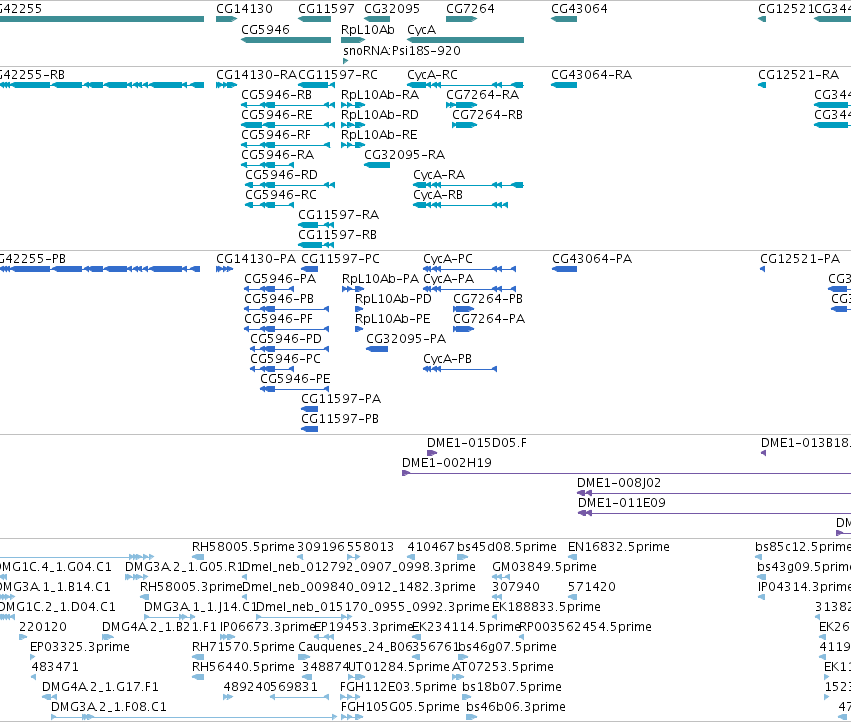851x722 pixels.
Task: Click protein CycA-PA
Action: click(x=448, y=279)
